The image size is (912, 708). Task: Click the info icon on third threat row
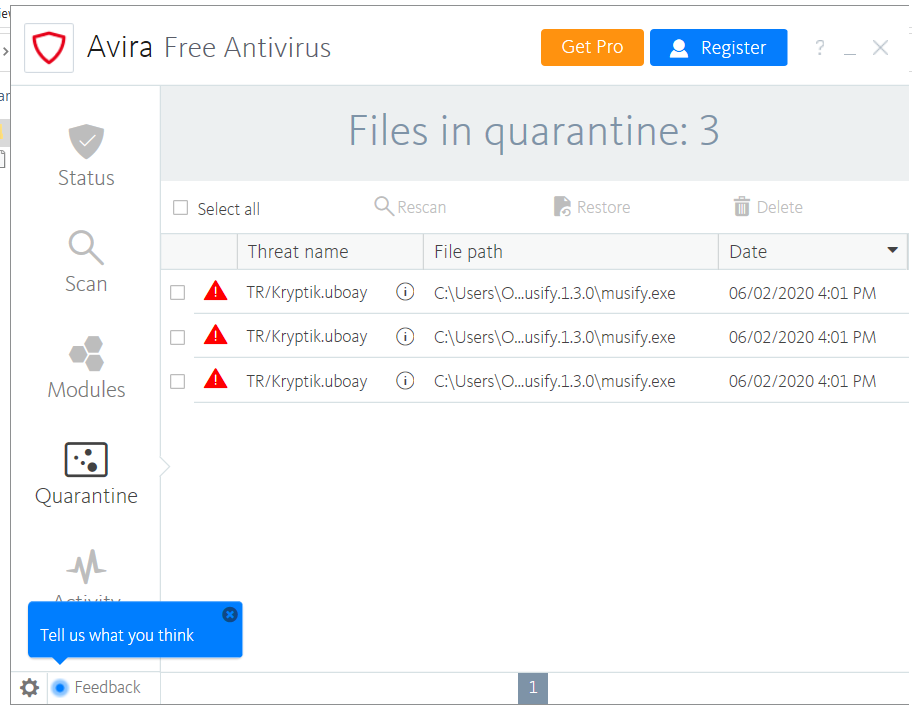[x=405, y=380]
